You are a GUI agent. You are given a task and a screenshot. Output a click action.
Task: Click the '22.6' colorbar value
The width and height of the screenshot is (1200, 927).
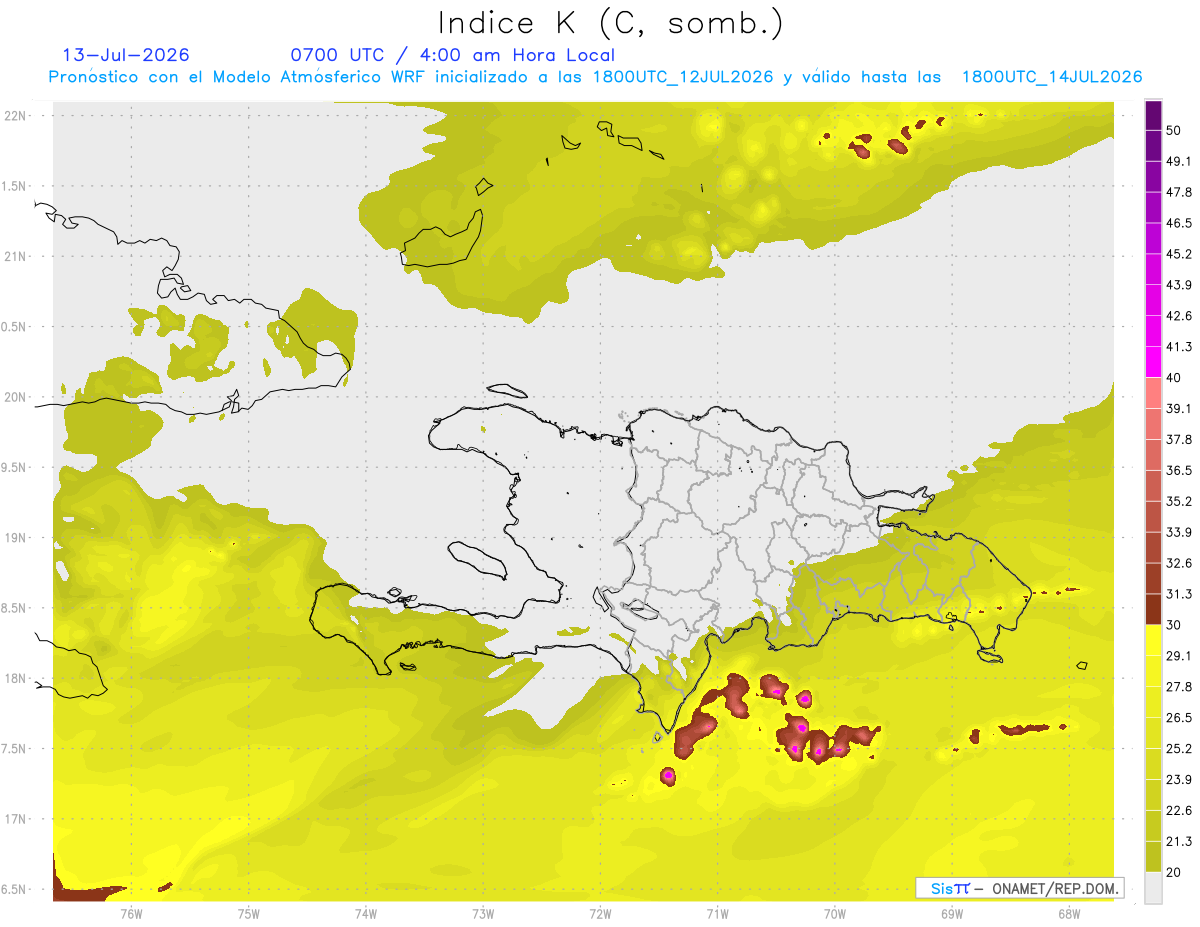[1179, 811]
